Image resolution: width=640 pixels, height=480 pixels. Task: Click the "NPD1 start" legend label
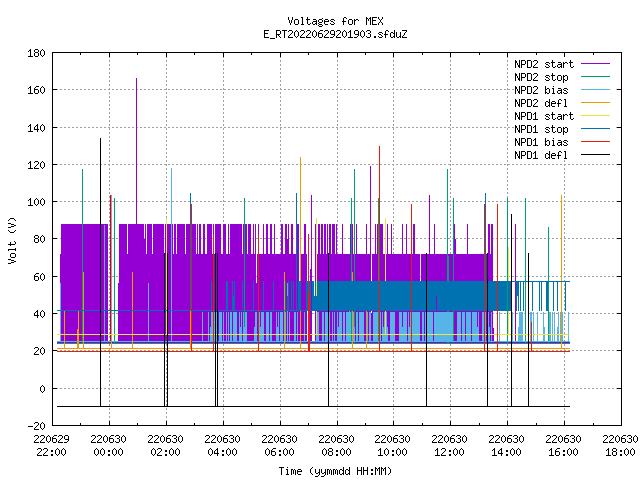pos(544,116)
